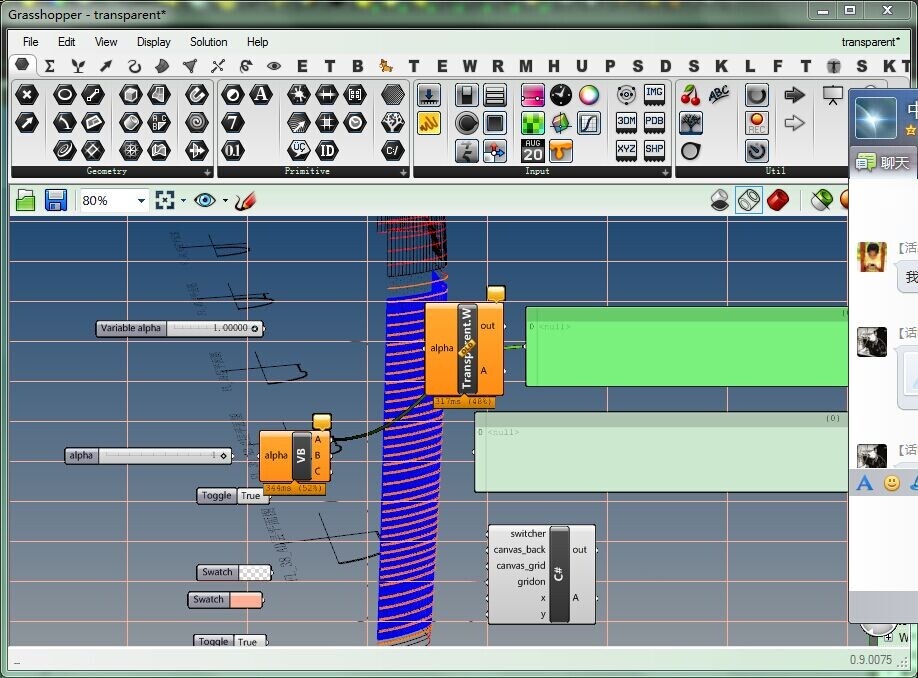Viewport: 918px width, 678px height.
Task: Select the Box parameter icon in Geometry
Action: coord(131,95)
